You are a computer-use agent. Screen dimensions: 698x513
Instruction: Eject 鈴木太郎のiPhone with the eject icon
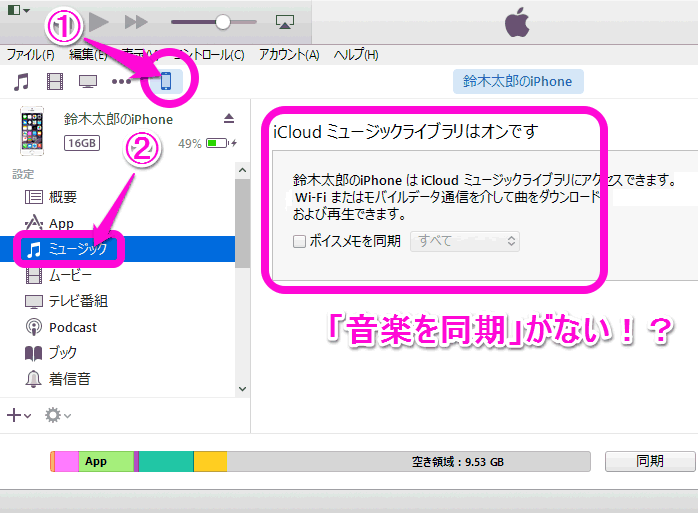pos(228,119)
